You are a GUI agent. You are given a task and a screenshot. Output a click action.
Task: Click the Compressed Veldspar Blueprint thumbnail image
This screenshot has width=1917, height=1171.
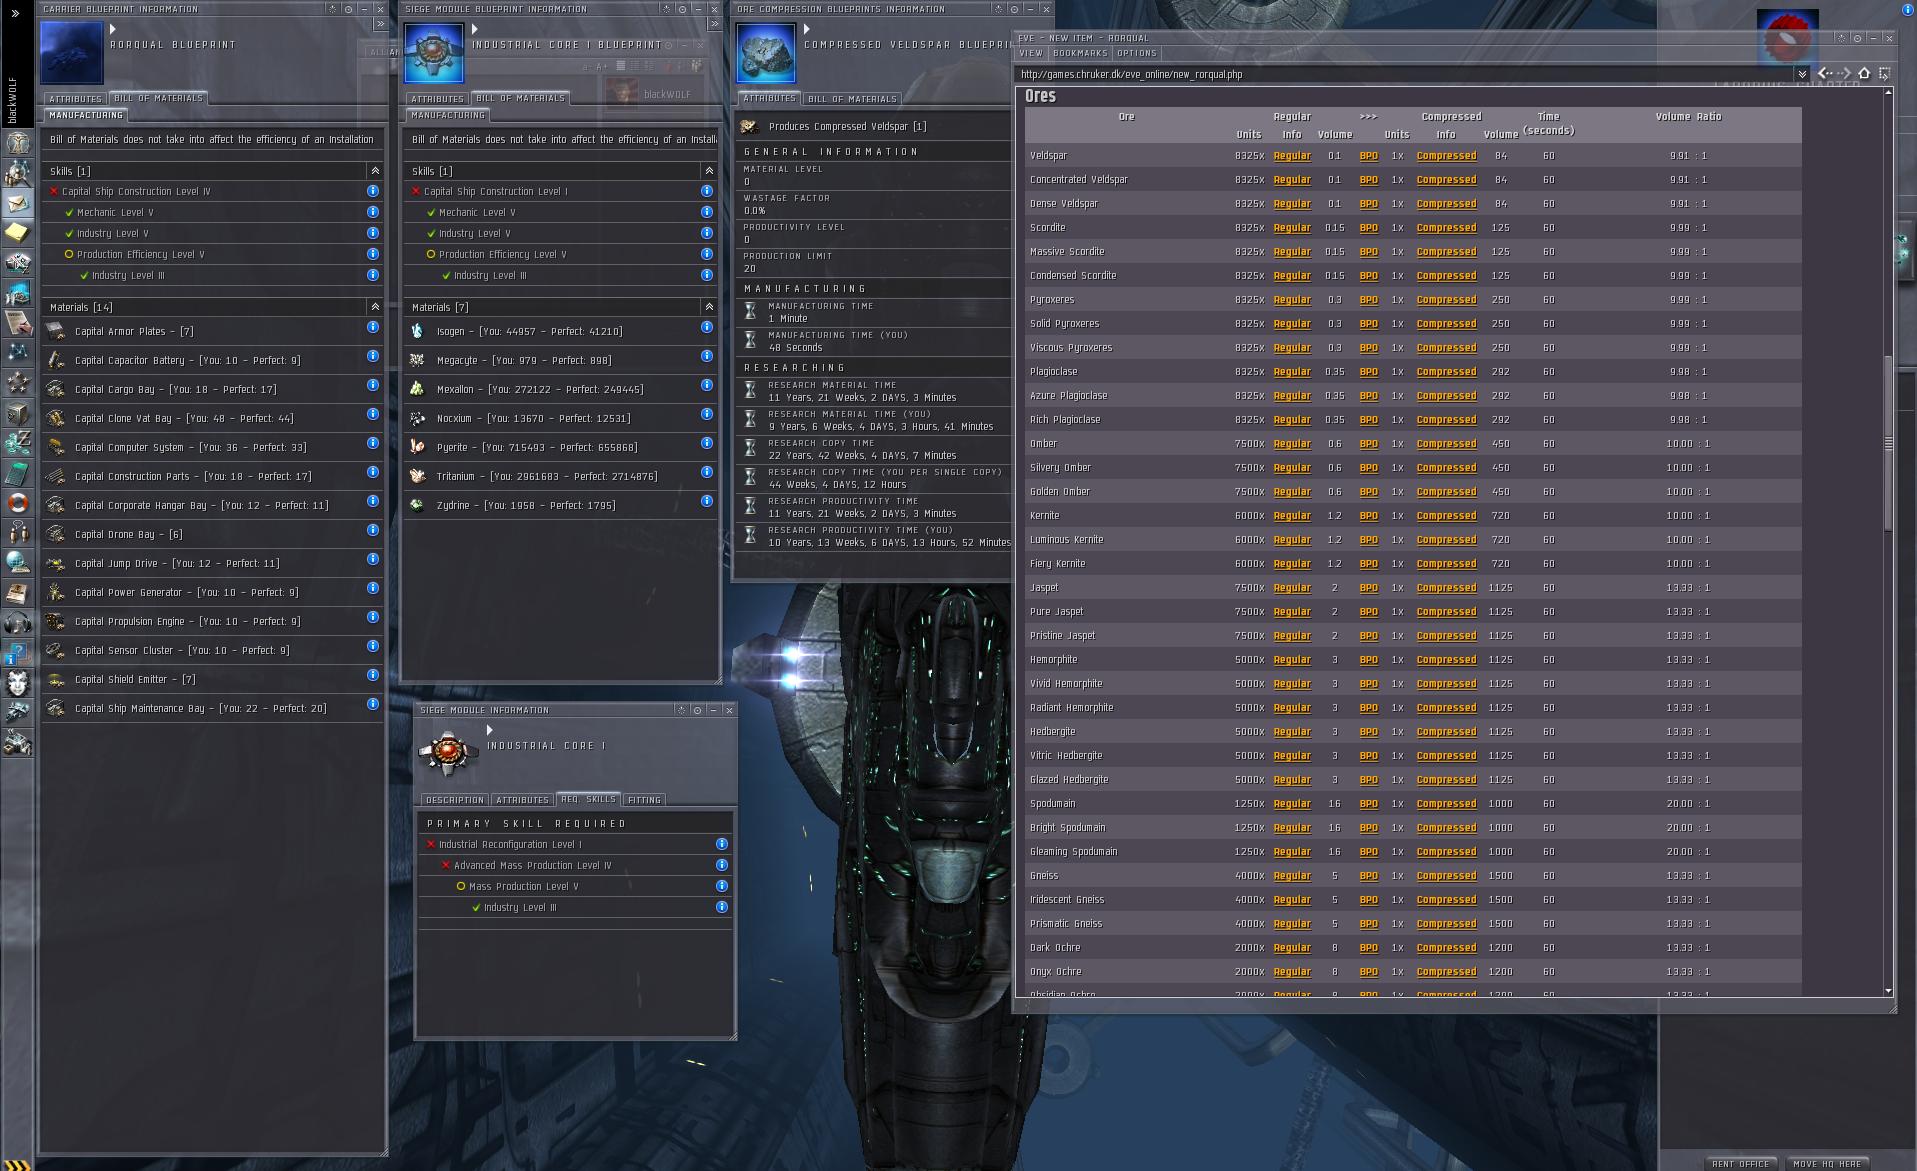pos(766,52)
